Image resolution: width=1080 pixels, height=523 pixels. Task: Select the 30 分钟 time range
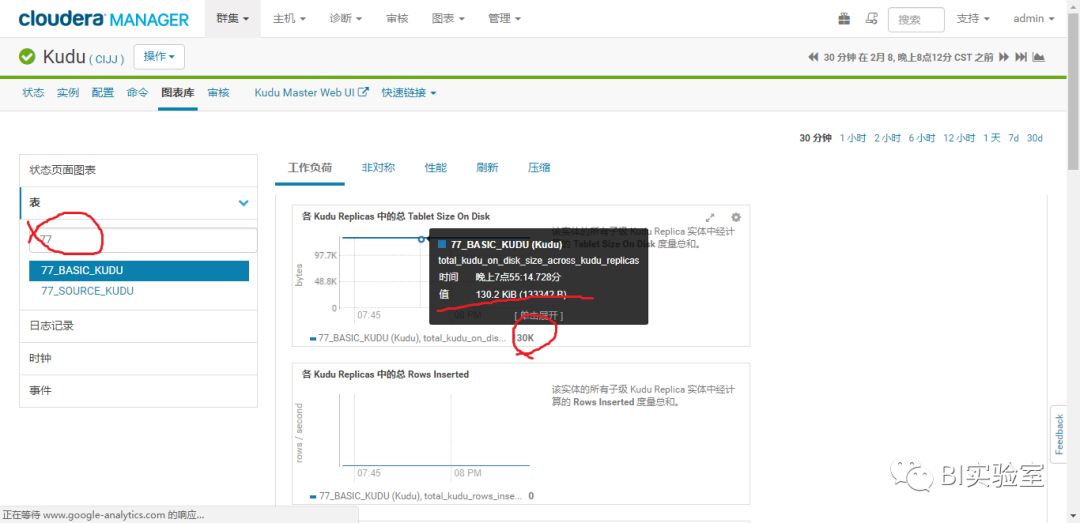[x=816, y=138]
